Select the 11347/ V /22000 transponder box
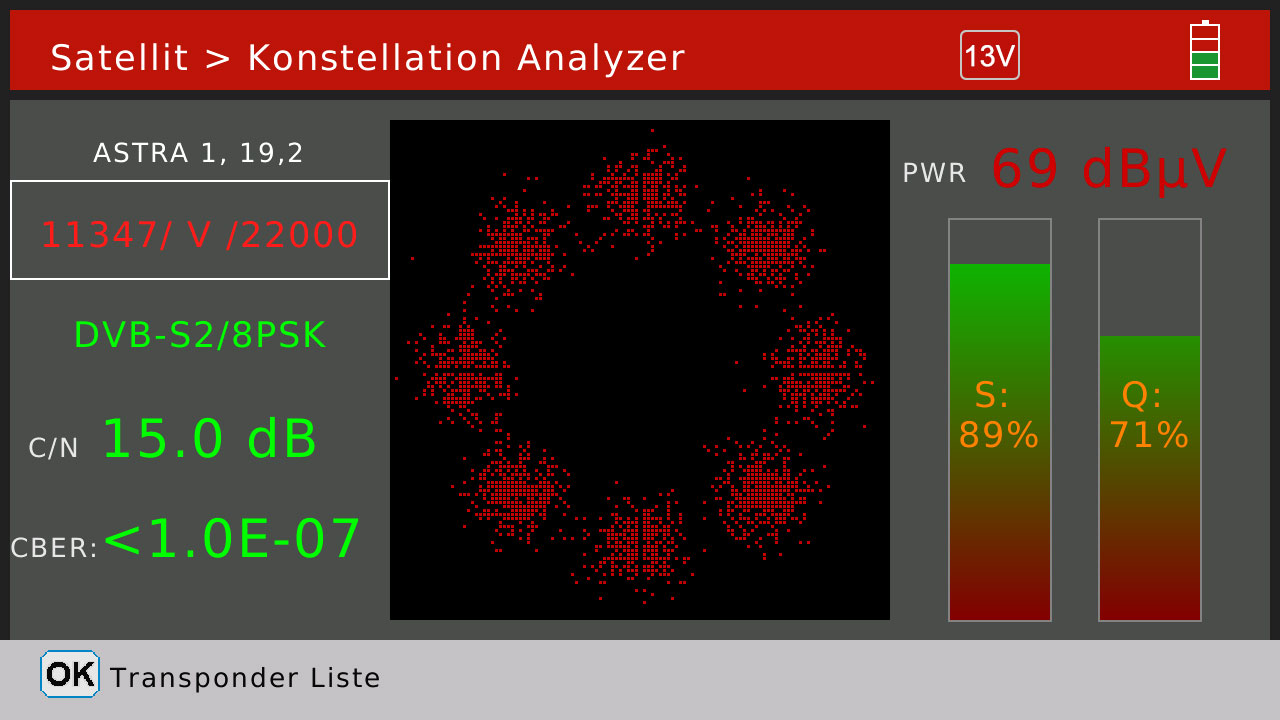The image size is (1280, 720). coord(200,231)
